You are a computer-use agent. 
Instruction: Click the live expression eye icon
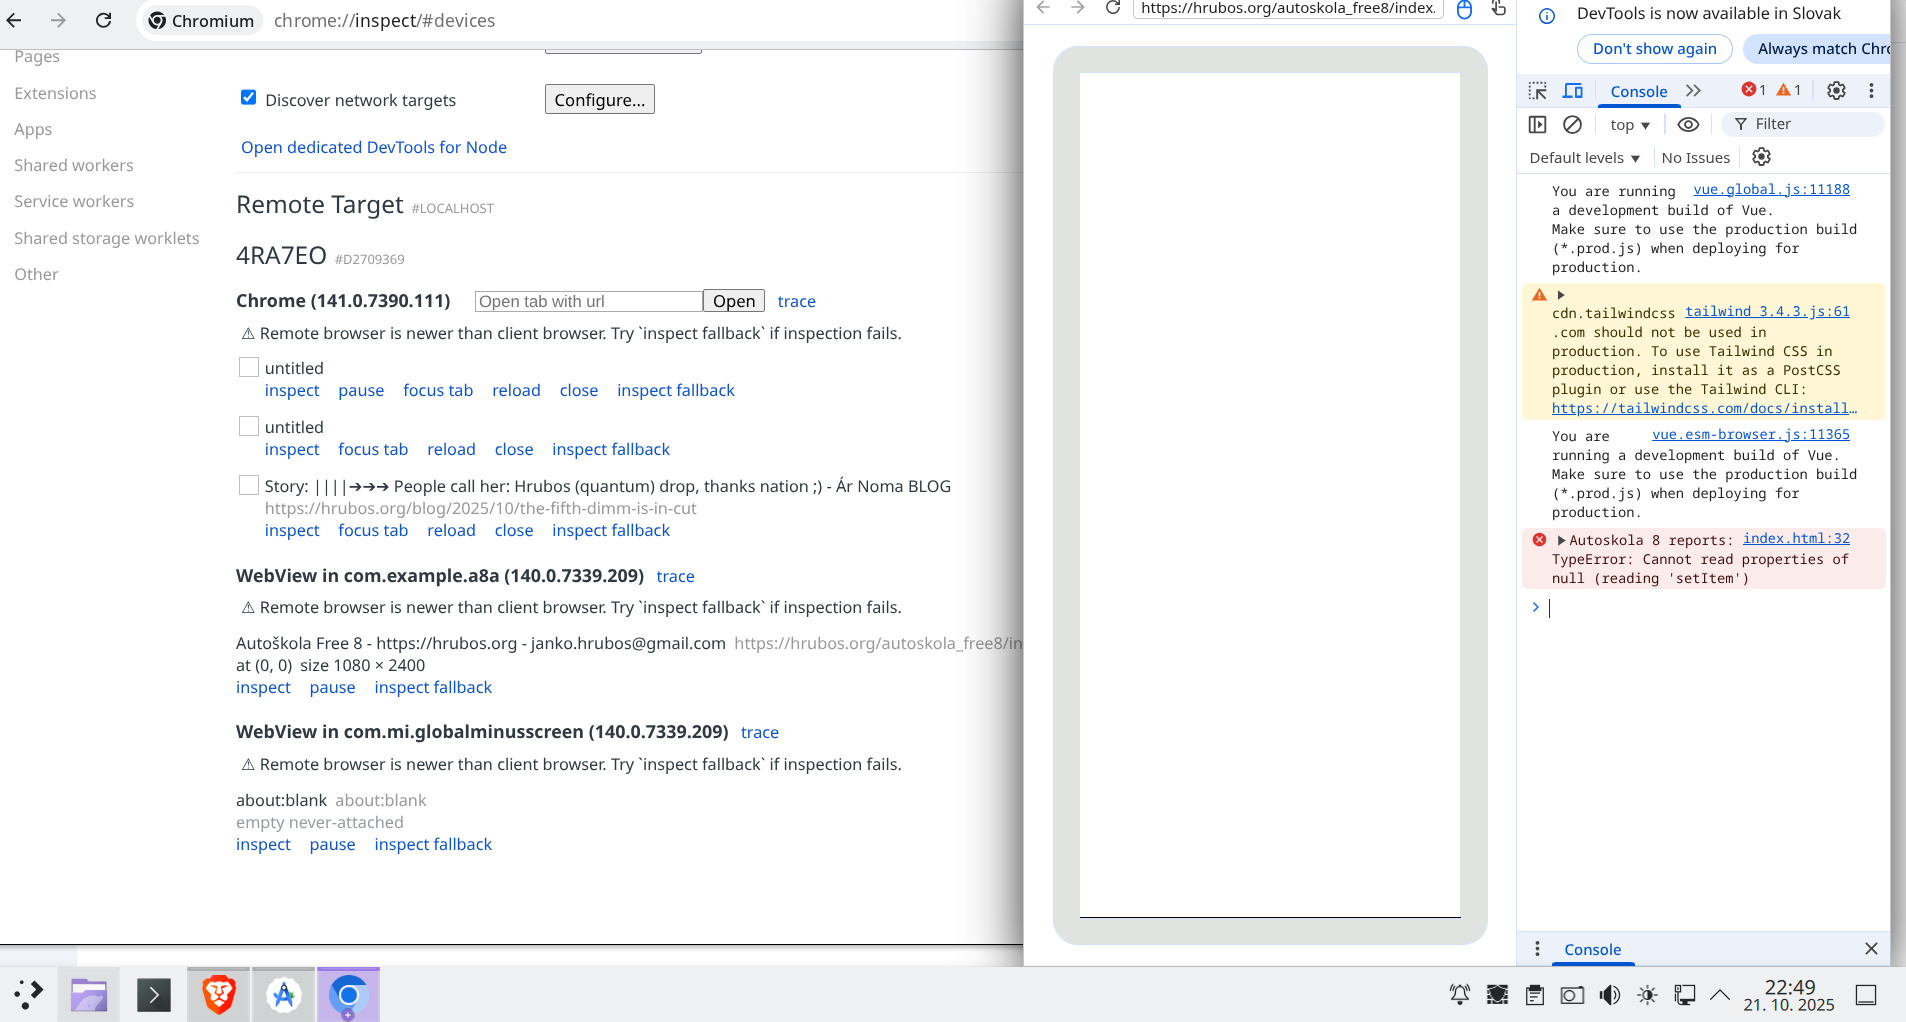point(1688,125)
